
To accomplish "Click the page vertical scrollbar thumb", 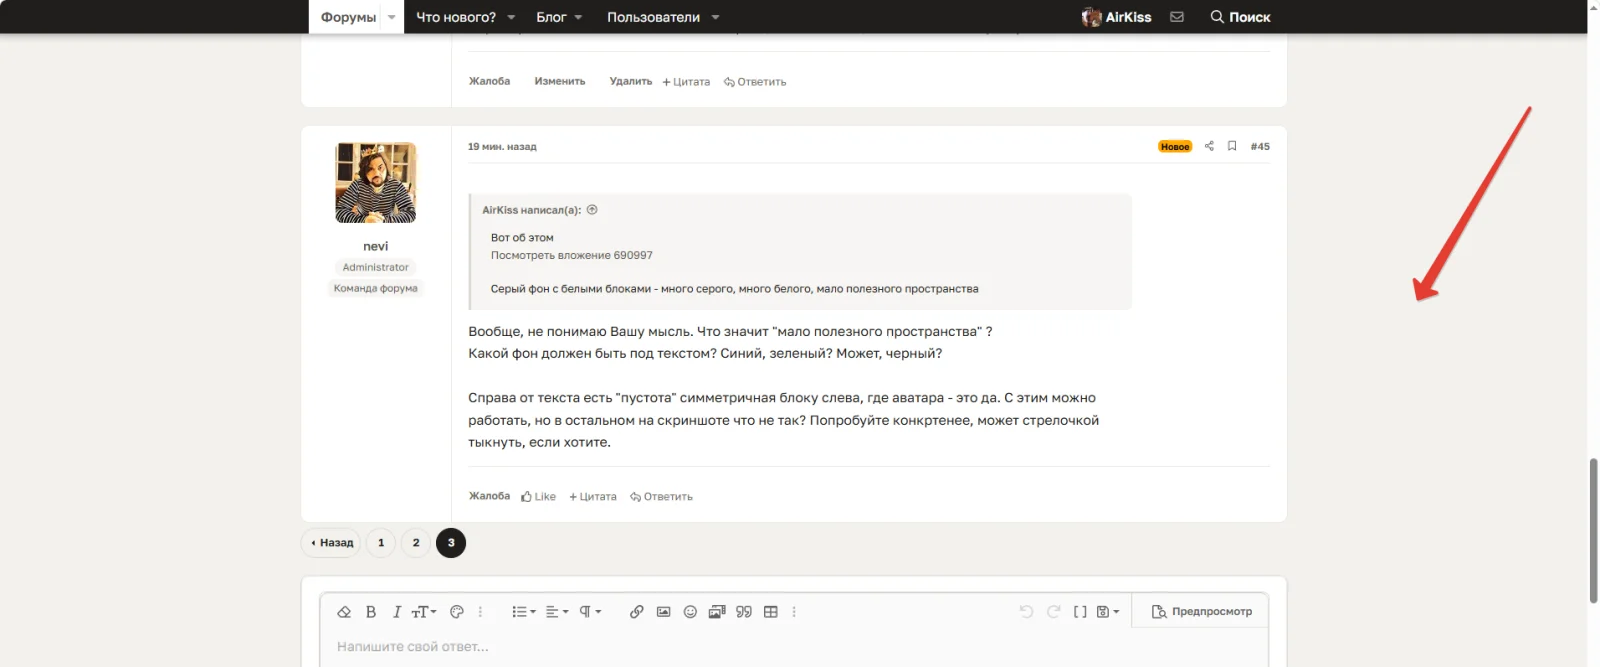I will pyautogui.click(x=1593, y=530).
